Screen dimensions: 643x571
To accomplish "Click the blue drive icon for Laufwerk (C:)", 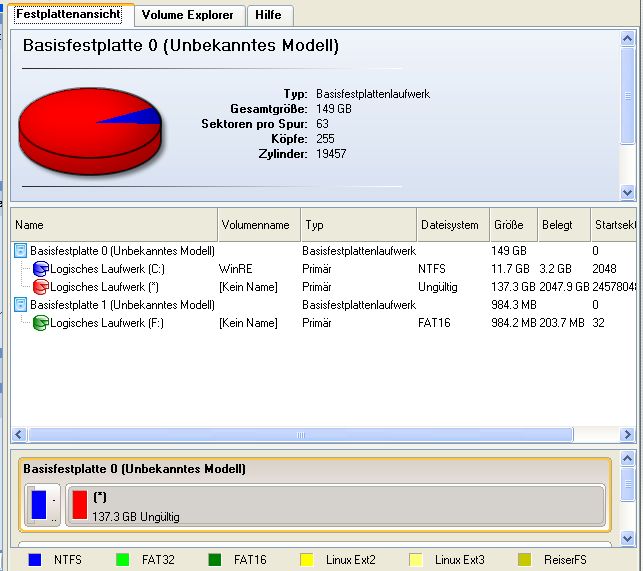I will pos(41,269).
